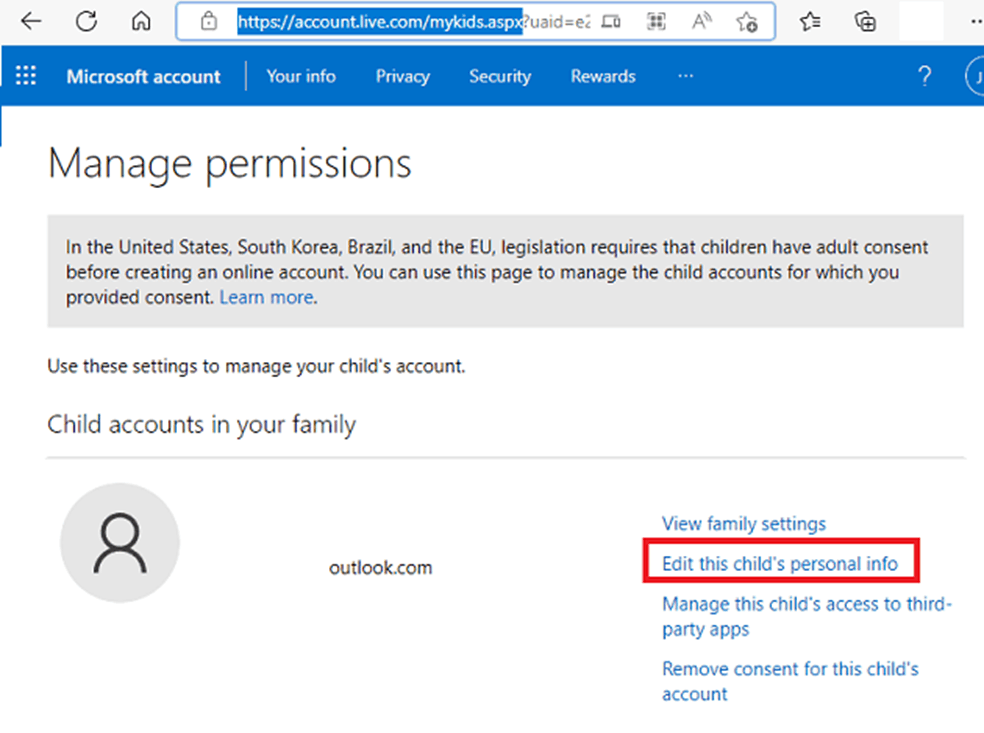This screenshot has height=733, width=984.
Task: Click the outlook.com child email text
Action: point(380,567)
